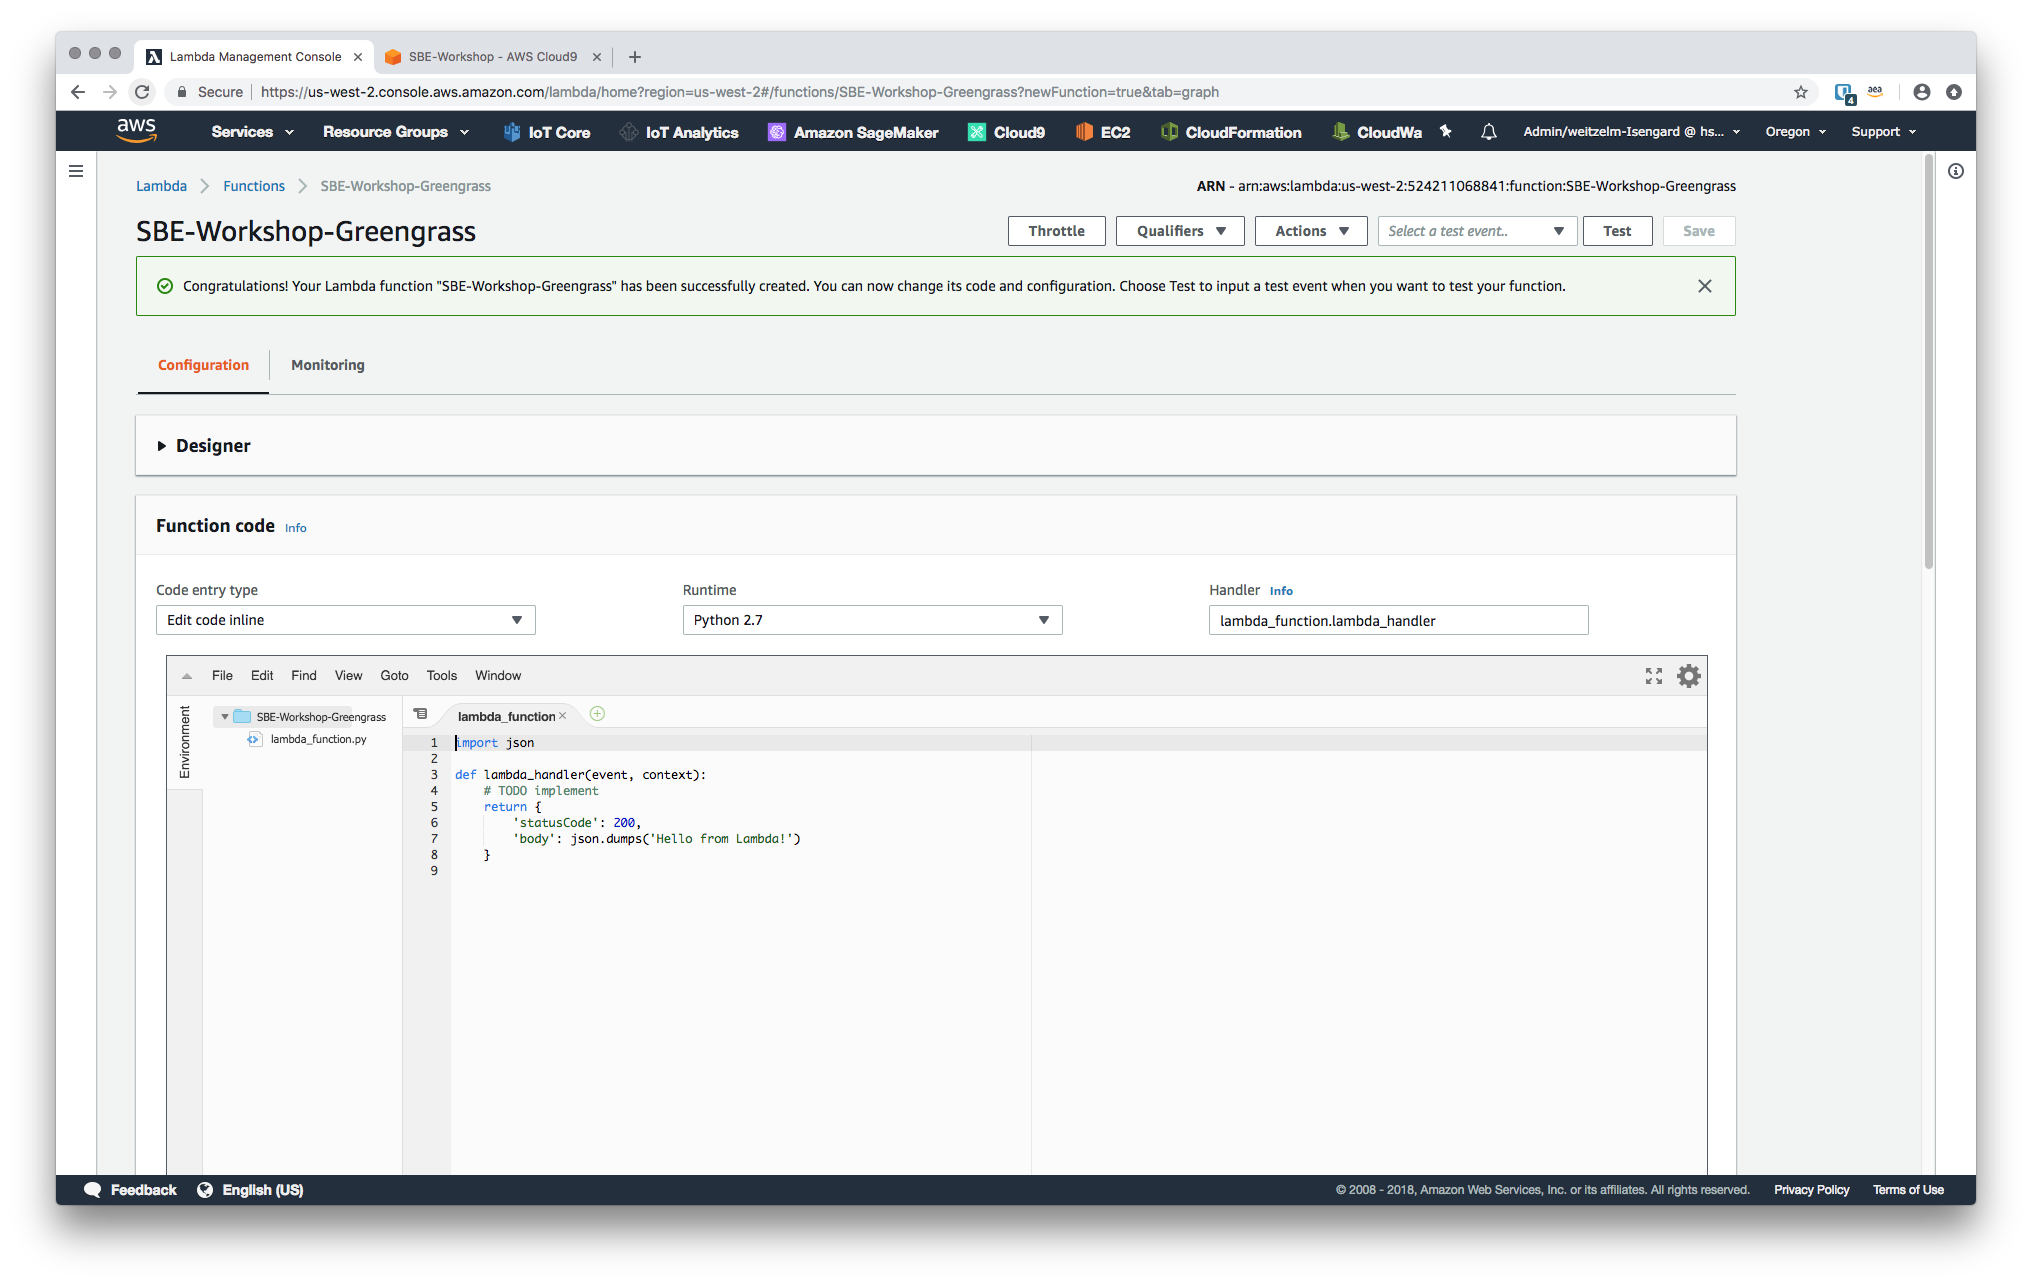
Task: Dismiss the success congratulations banner
Action: pyautogui.click(x=1704, y=286)
